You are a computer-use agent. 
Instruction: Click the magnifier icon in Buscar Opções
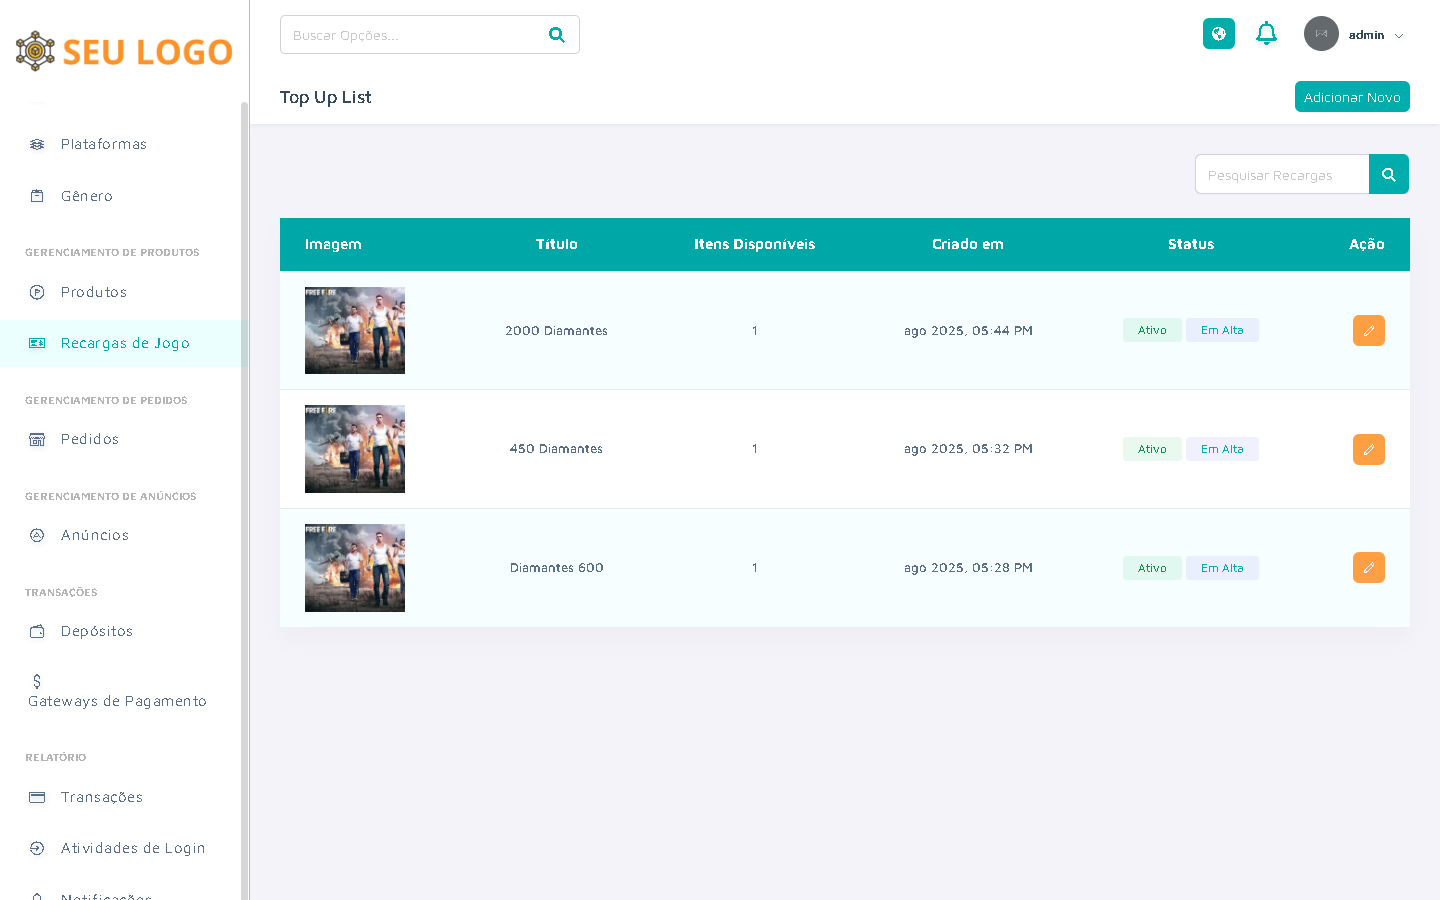click(x=557, y=35)
